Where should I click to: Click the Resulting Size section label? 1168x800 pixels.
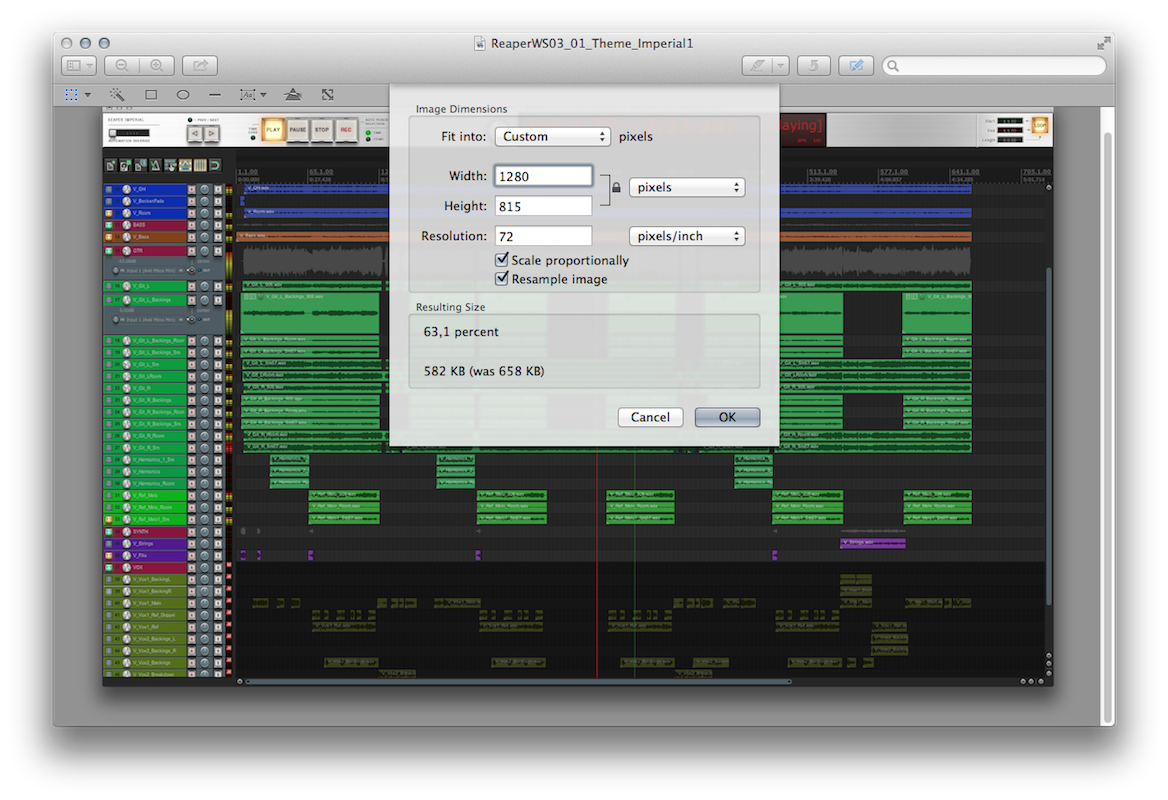point(450,307)
